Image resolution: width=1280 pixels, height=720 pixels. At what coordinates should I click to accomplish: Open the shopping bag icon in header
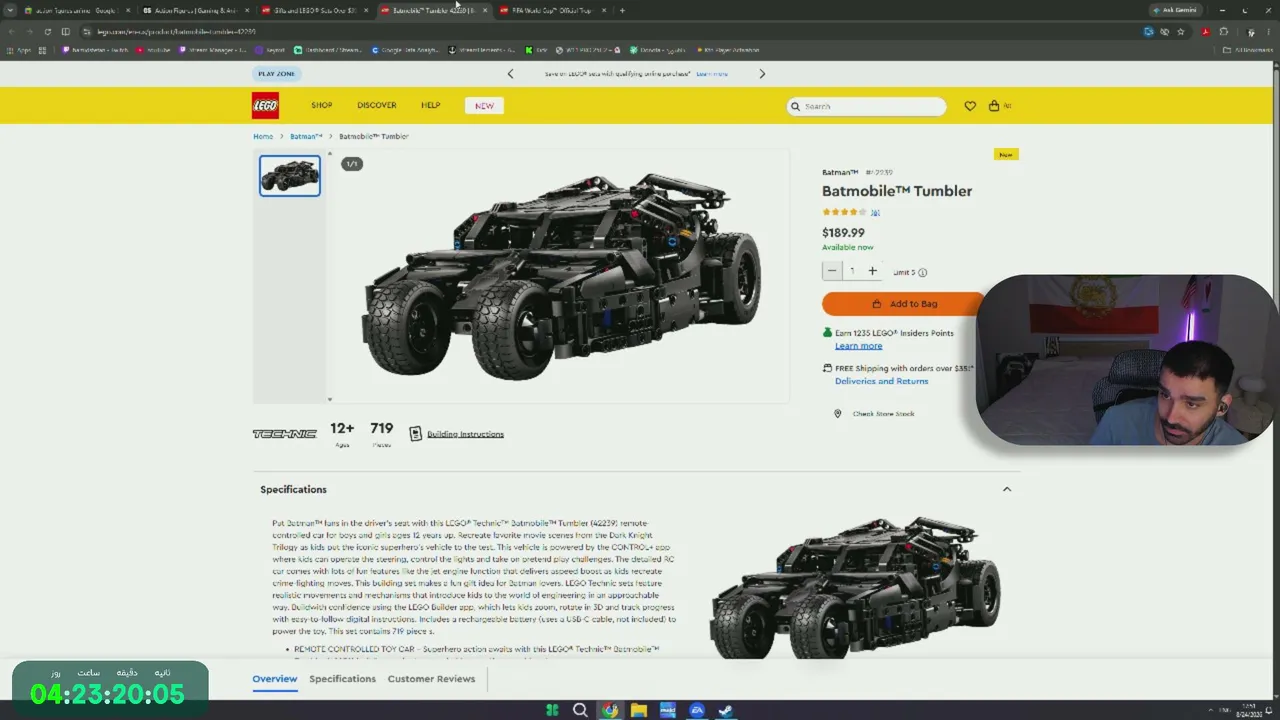coord(994,106)
